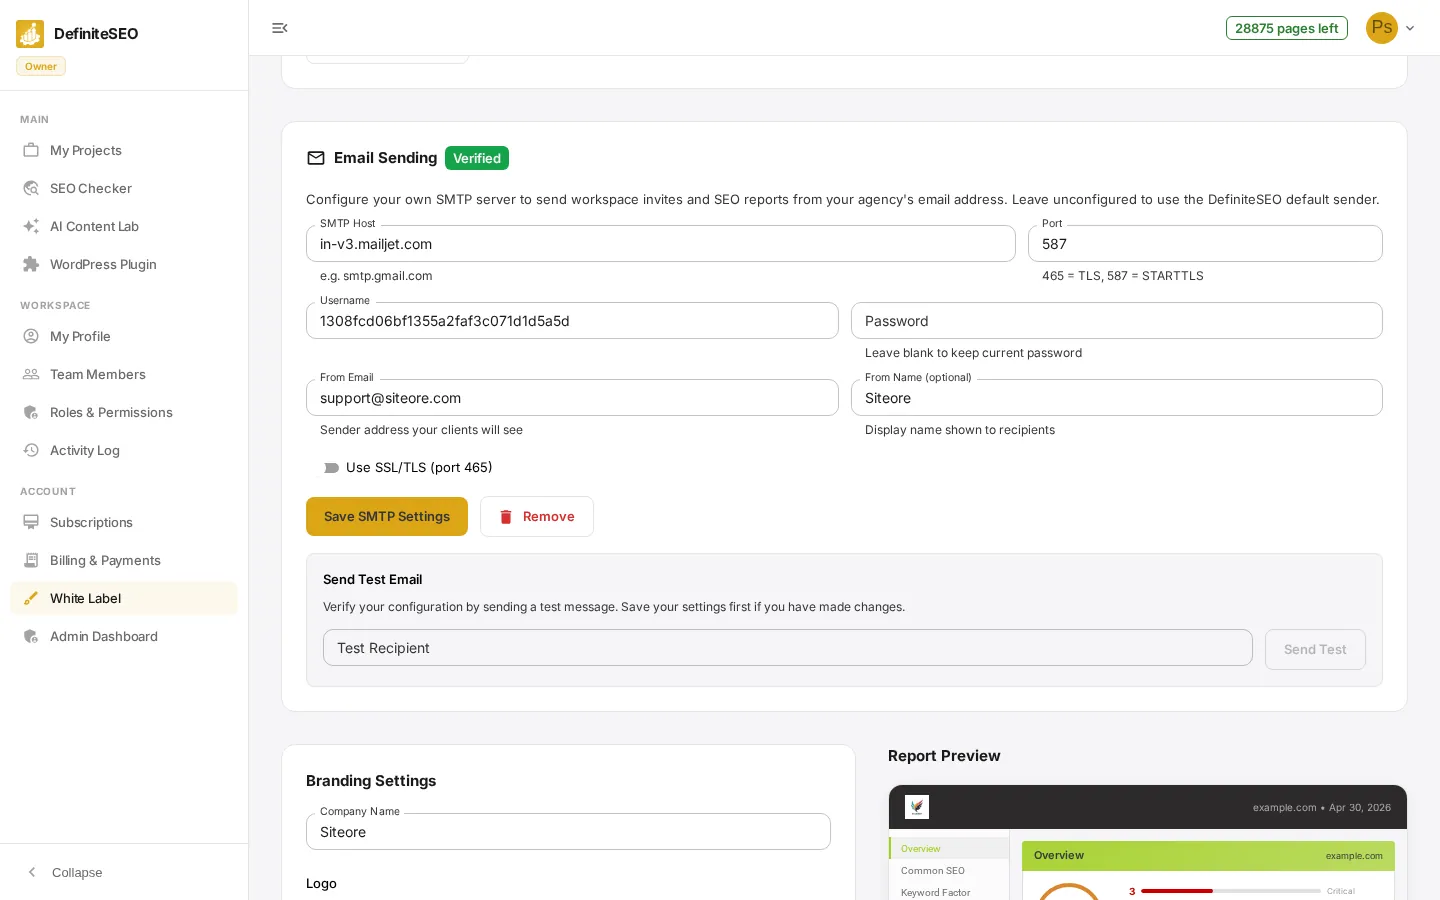1440x900 pixels.
Task: Click the Send Test Email heading
Action: tap(373, 580)
